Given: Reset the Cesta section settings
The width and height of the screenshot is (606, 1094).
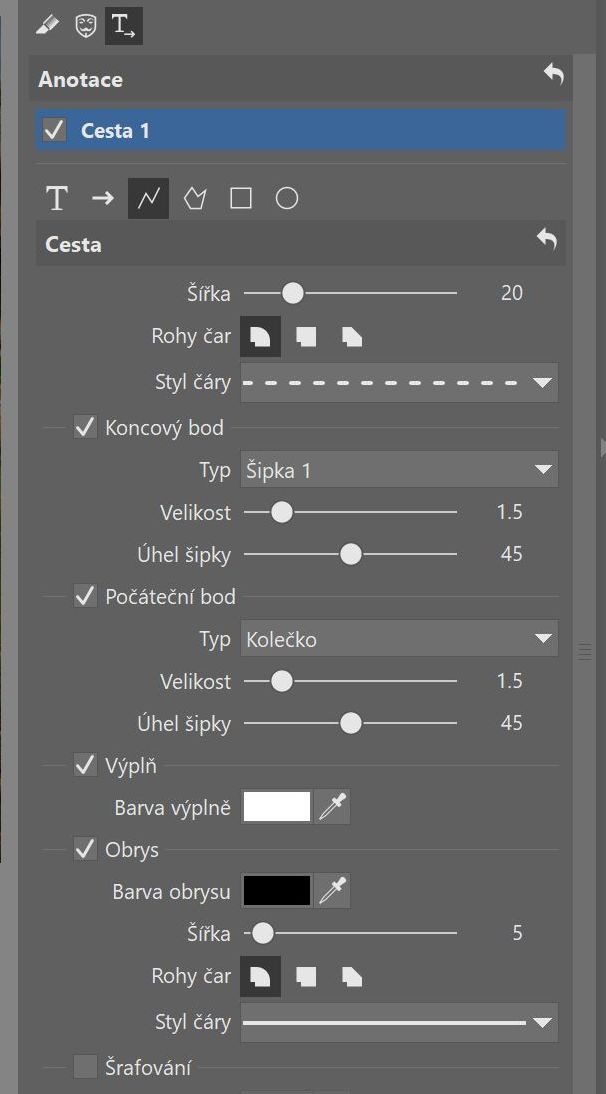Looking at the screenshot, I should (x=547, y=241).
